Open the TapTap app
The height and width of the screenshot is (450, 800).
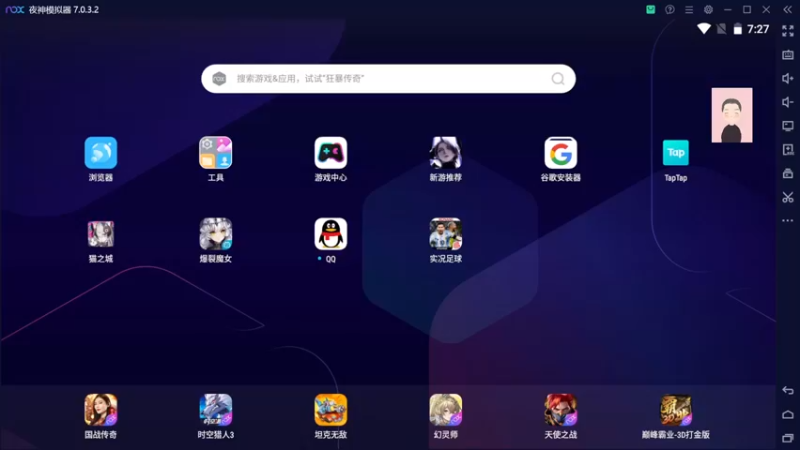(676, 153)
